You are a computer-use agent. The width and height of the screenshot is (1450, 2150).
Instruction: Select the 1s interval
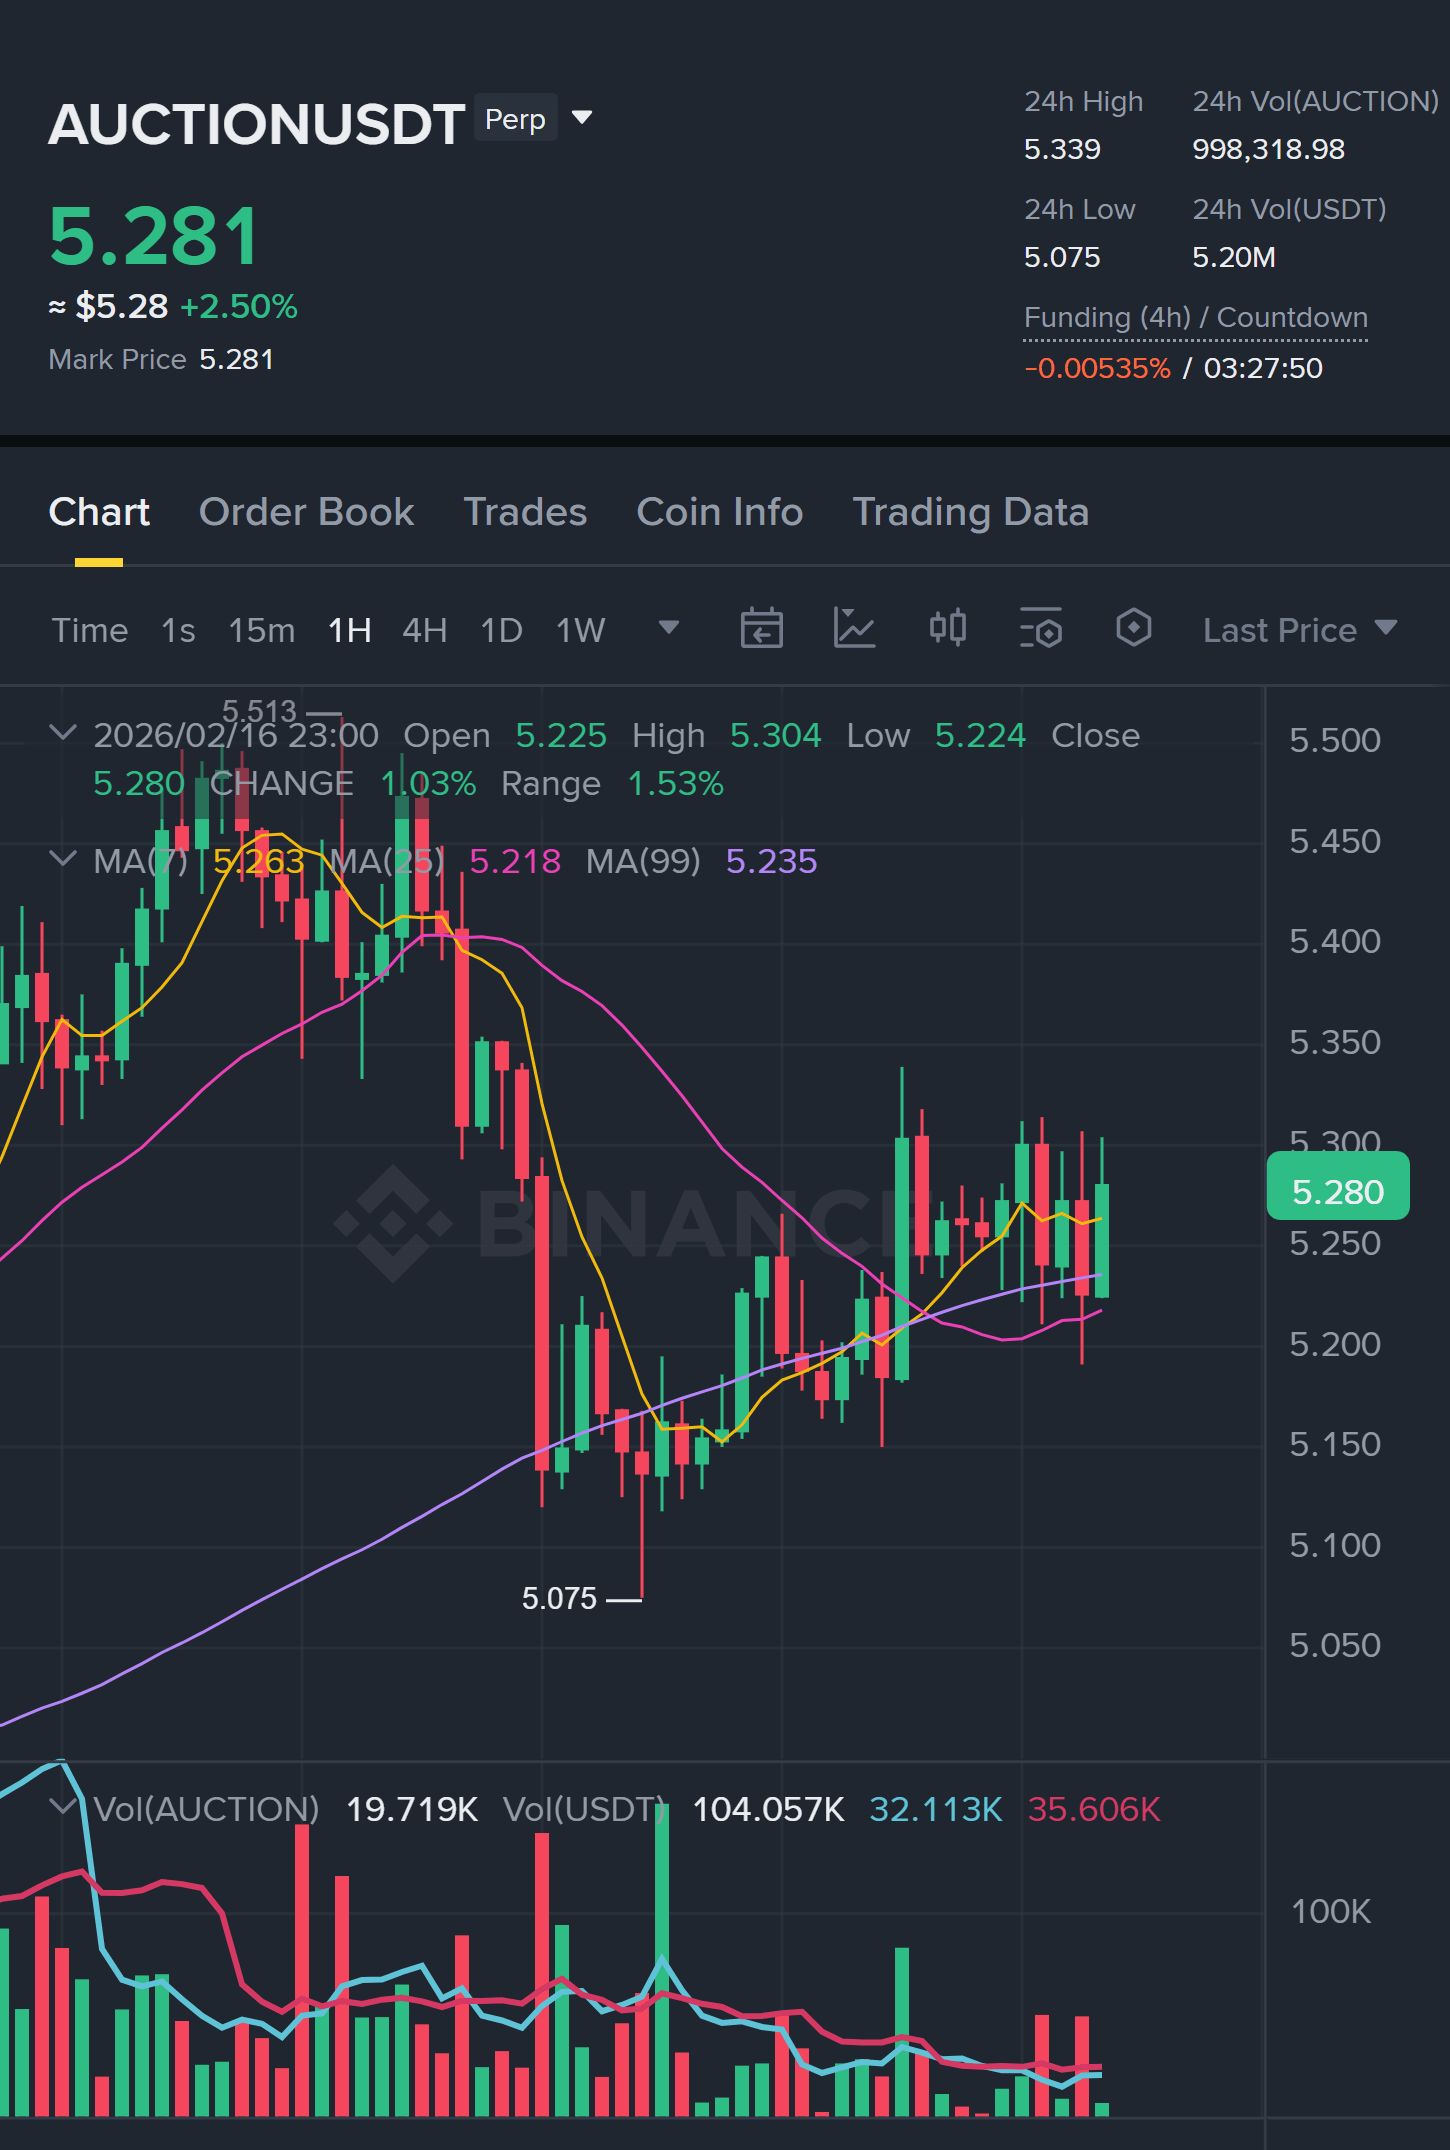tap(178, 630)
